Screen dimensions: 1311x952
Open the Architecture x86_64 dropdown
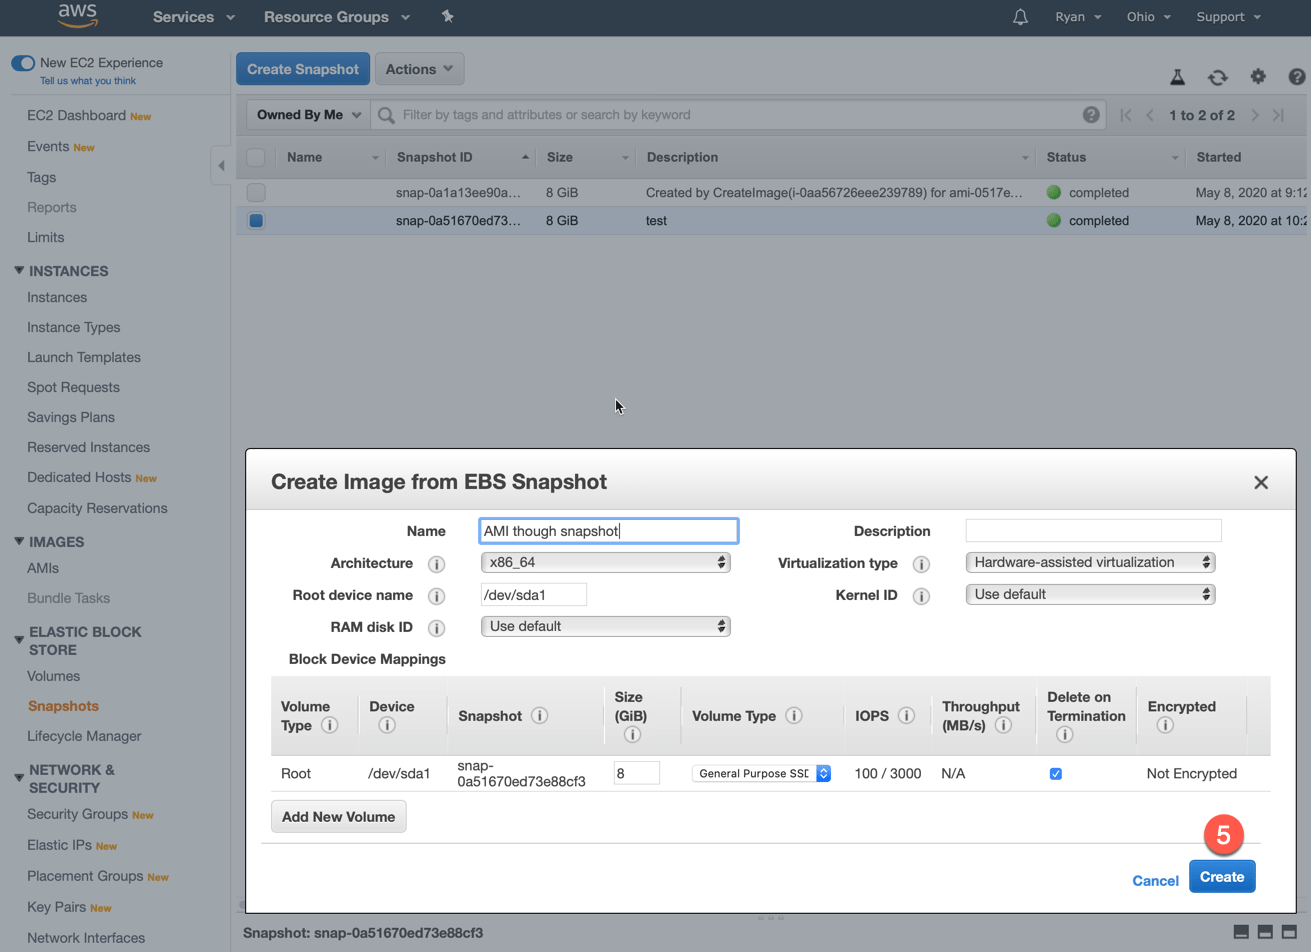(605, 563)
